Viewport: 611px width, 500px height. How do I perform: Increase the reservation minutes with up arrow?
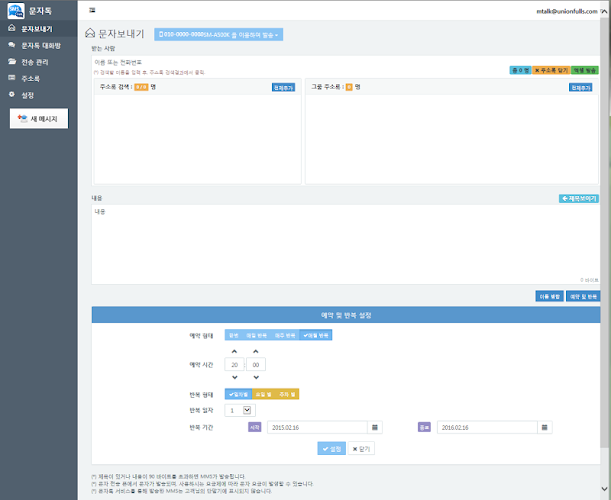256,352
